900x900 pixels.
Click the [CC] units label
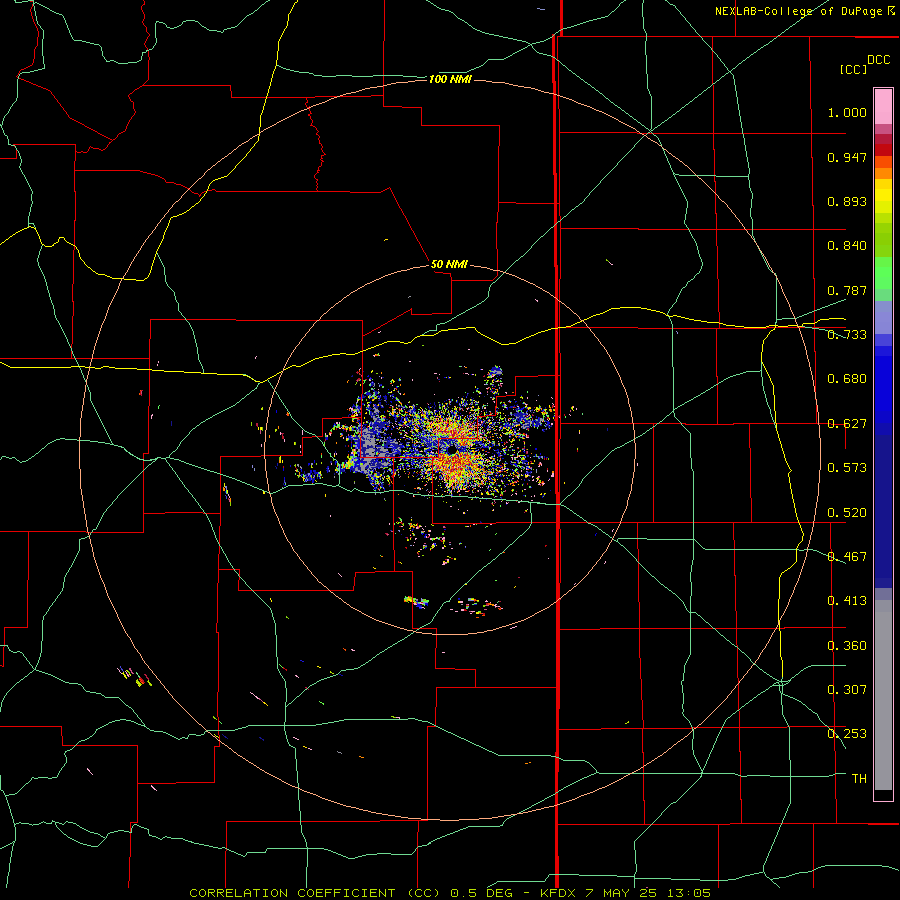(853, 69)
